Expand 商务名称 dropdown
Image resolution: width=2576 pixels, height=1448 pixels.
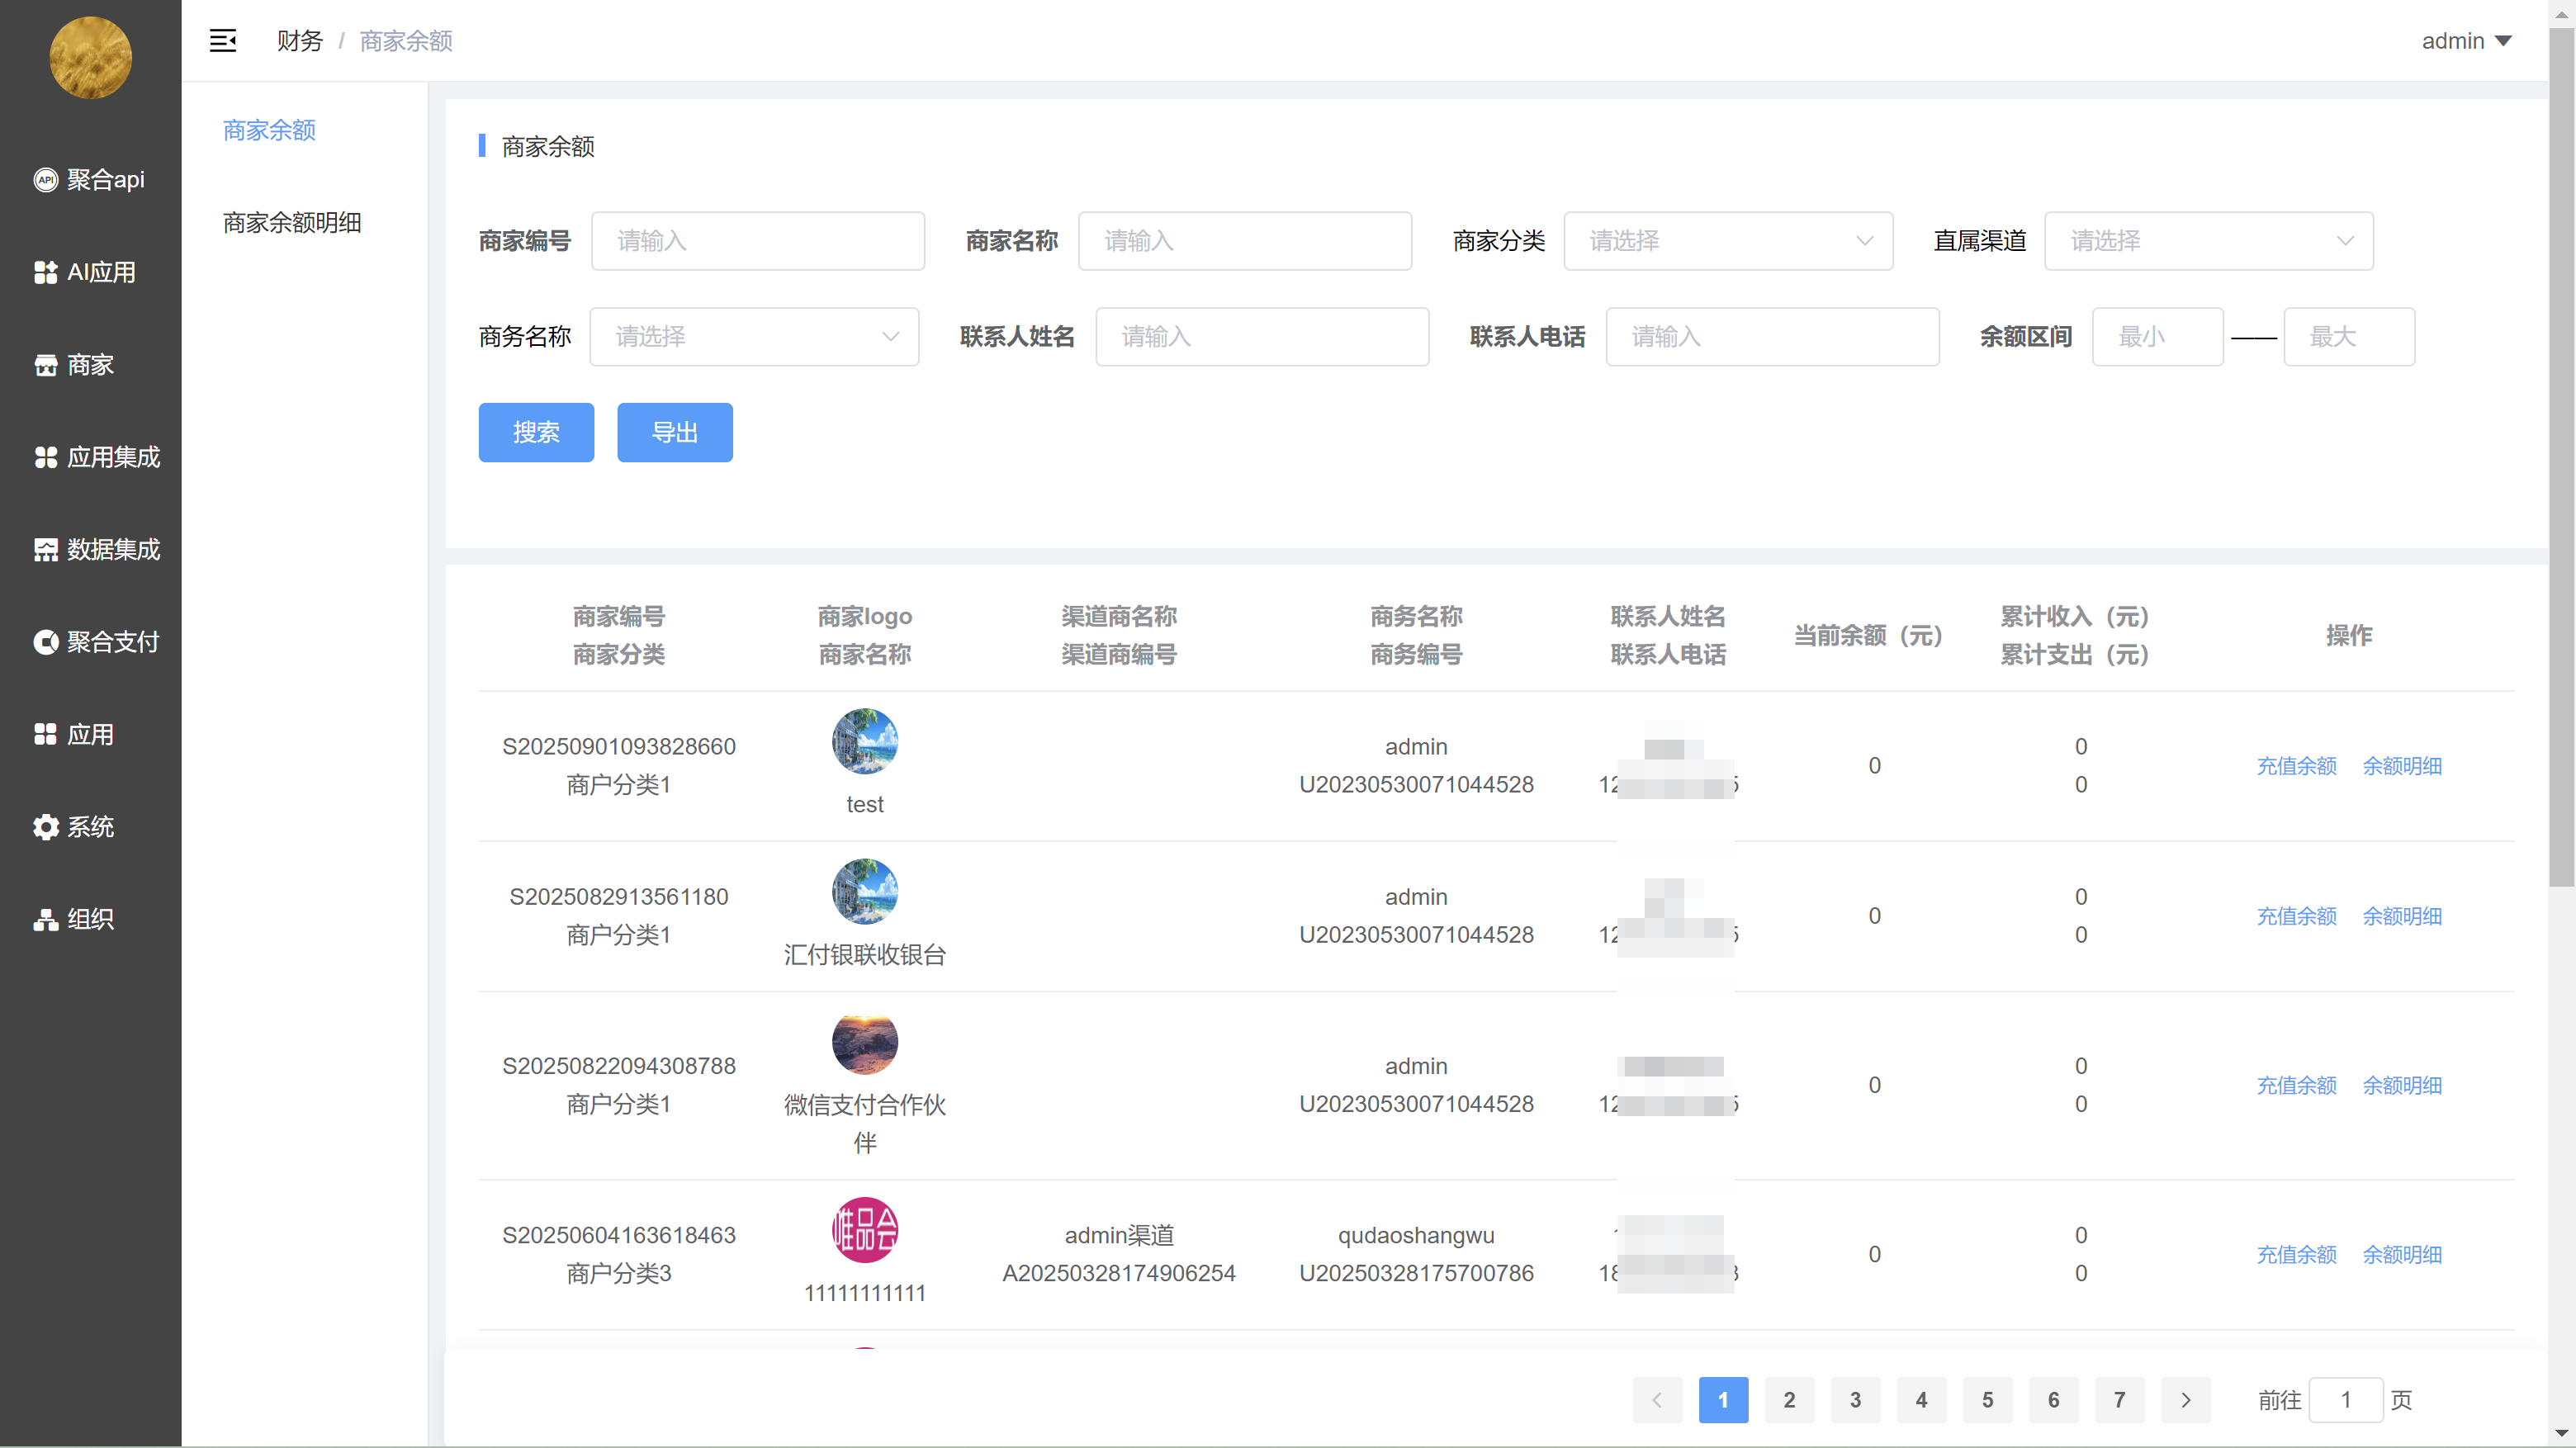point(754,337)
